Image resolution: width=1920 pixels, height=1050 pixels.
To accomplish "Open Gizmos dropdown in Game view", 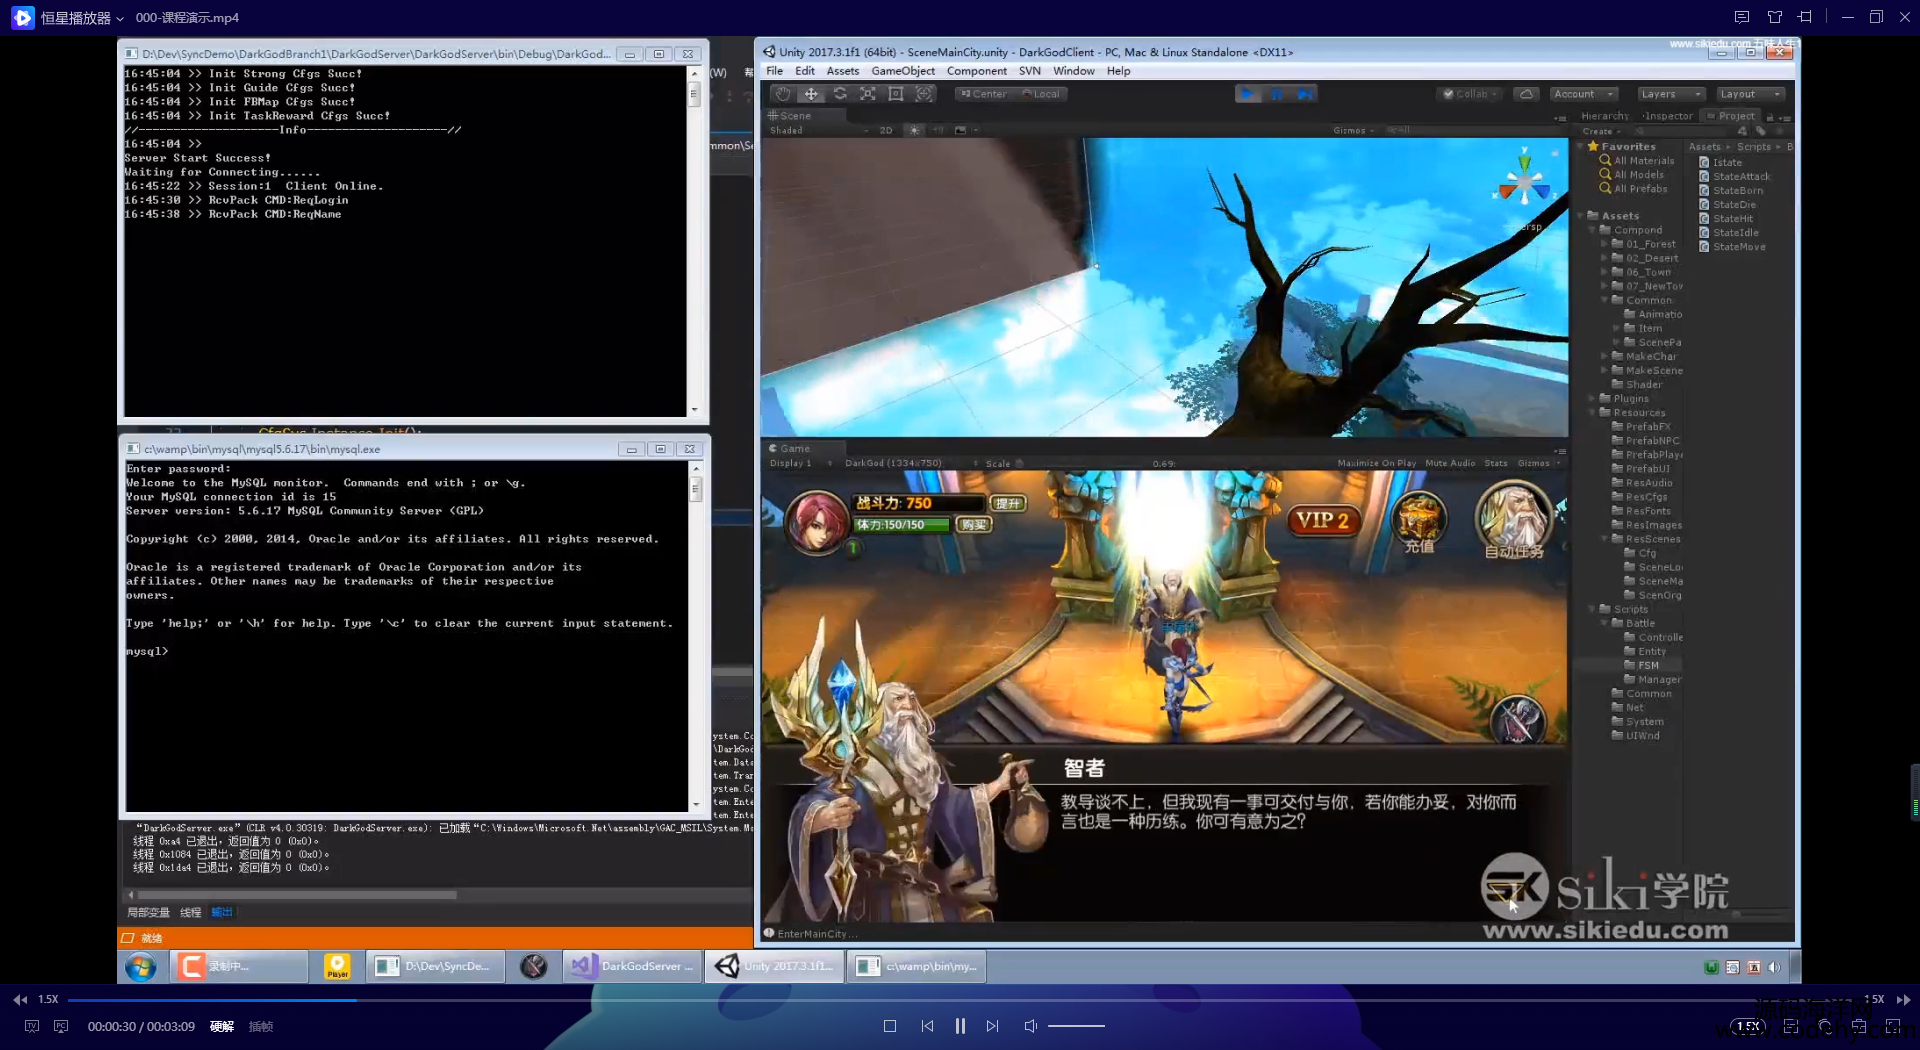I will tap(1538, 463).
